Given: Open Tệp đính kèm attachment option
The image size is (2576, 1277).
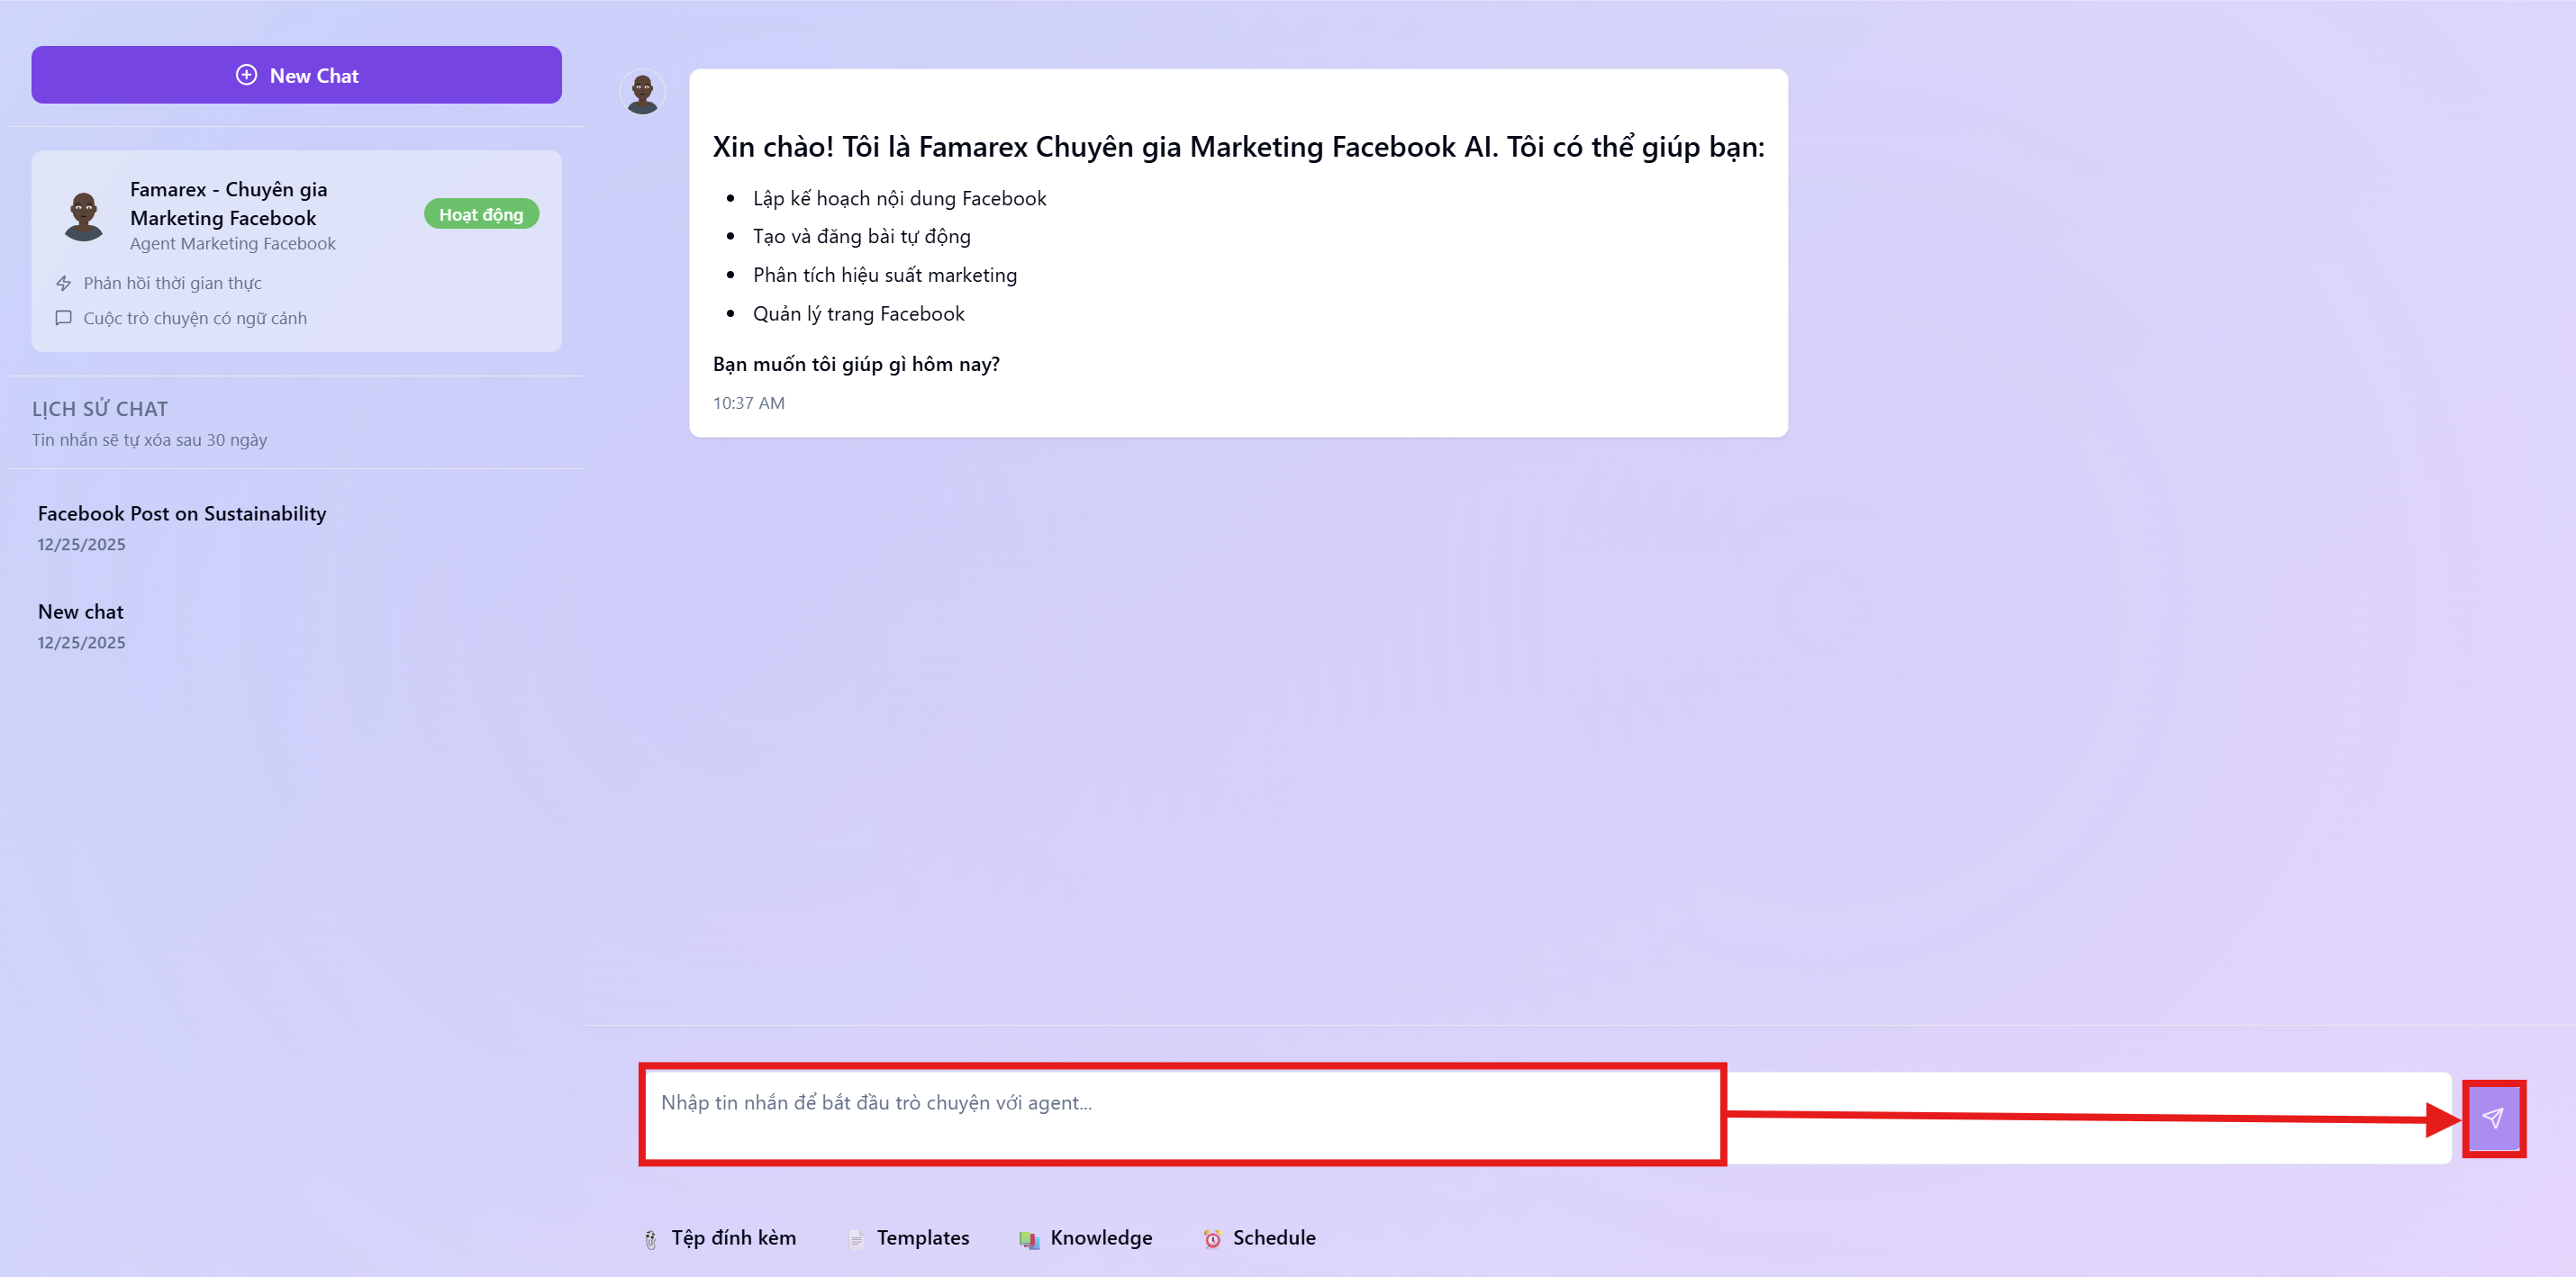Looking at the screenshot, I should 720,1238.
